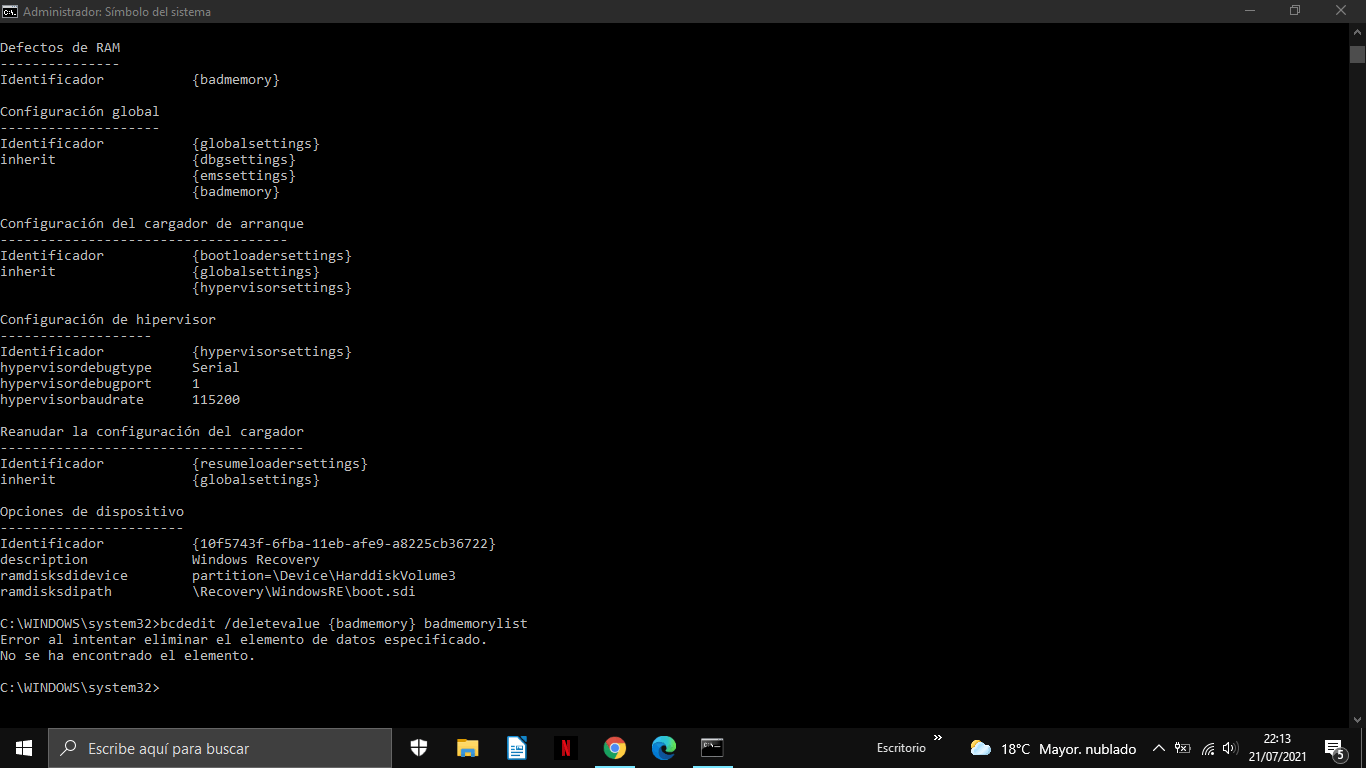Click the '{bootloadersettings}' identifier
The image size is (1366, 768).
[x=272, y=255]
